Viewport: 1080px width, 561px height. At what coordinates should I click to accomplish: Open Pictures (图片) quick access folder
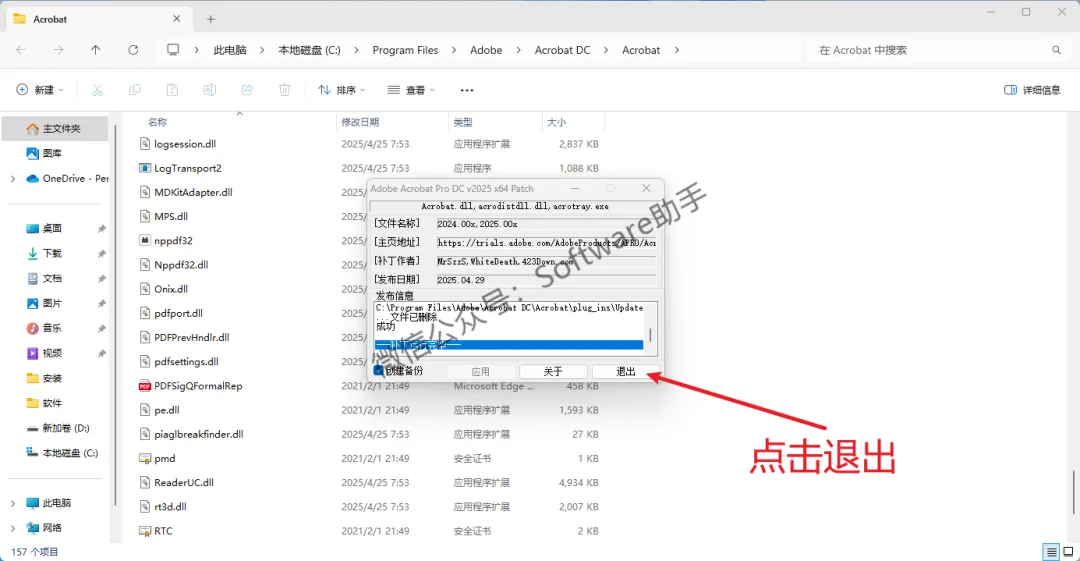[45, 303]
